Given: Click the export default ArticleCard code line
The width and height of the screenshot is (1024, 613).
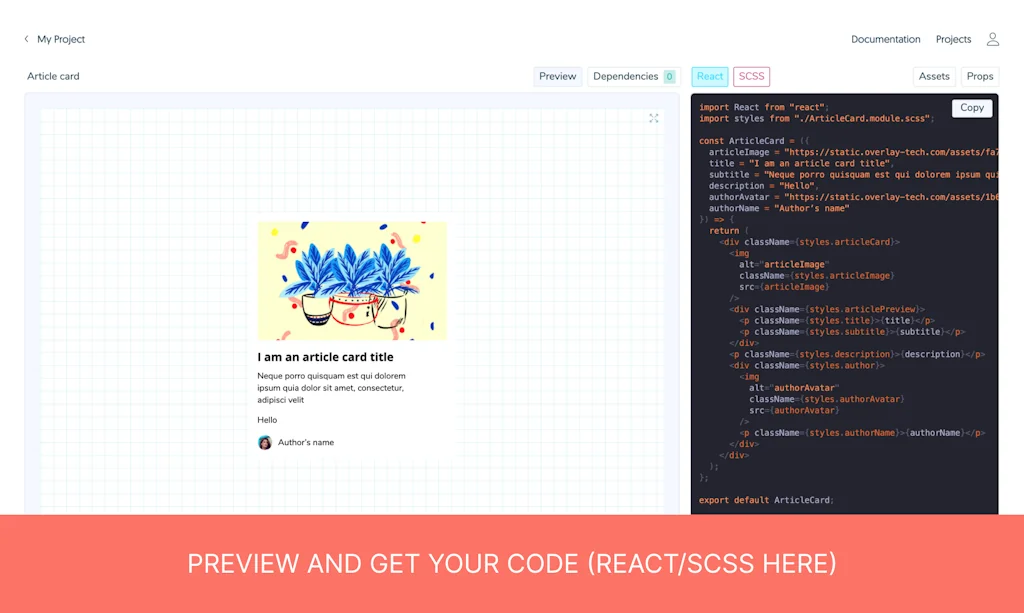Looking at the screenshot, I should pyautogui.click(x=766, y=500).
